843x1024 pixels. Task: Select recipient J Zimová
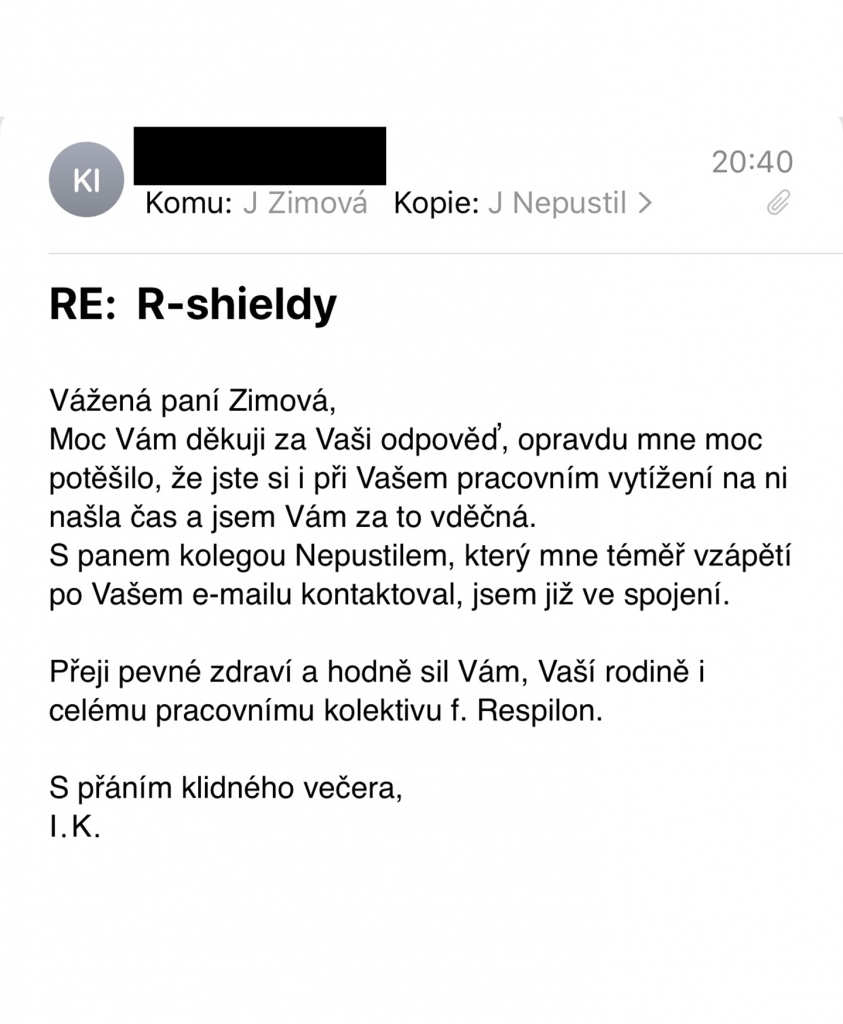[305, 203]
